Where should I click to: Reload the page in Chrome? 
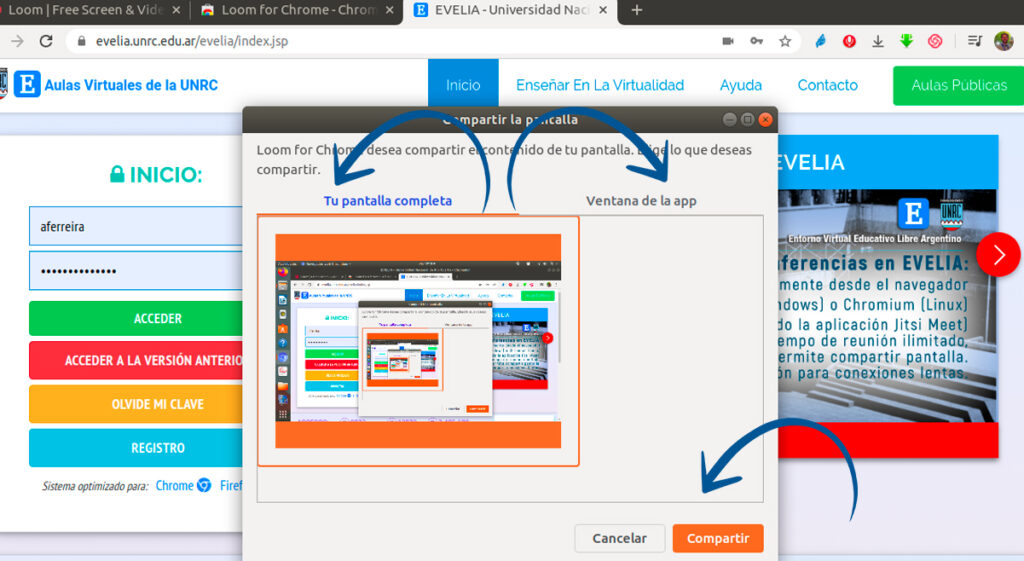pos(46,41)
